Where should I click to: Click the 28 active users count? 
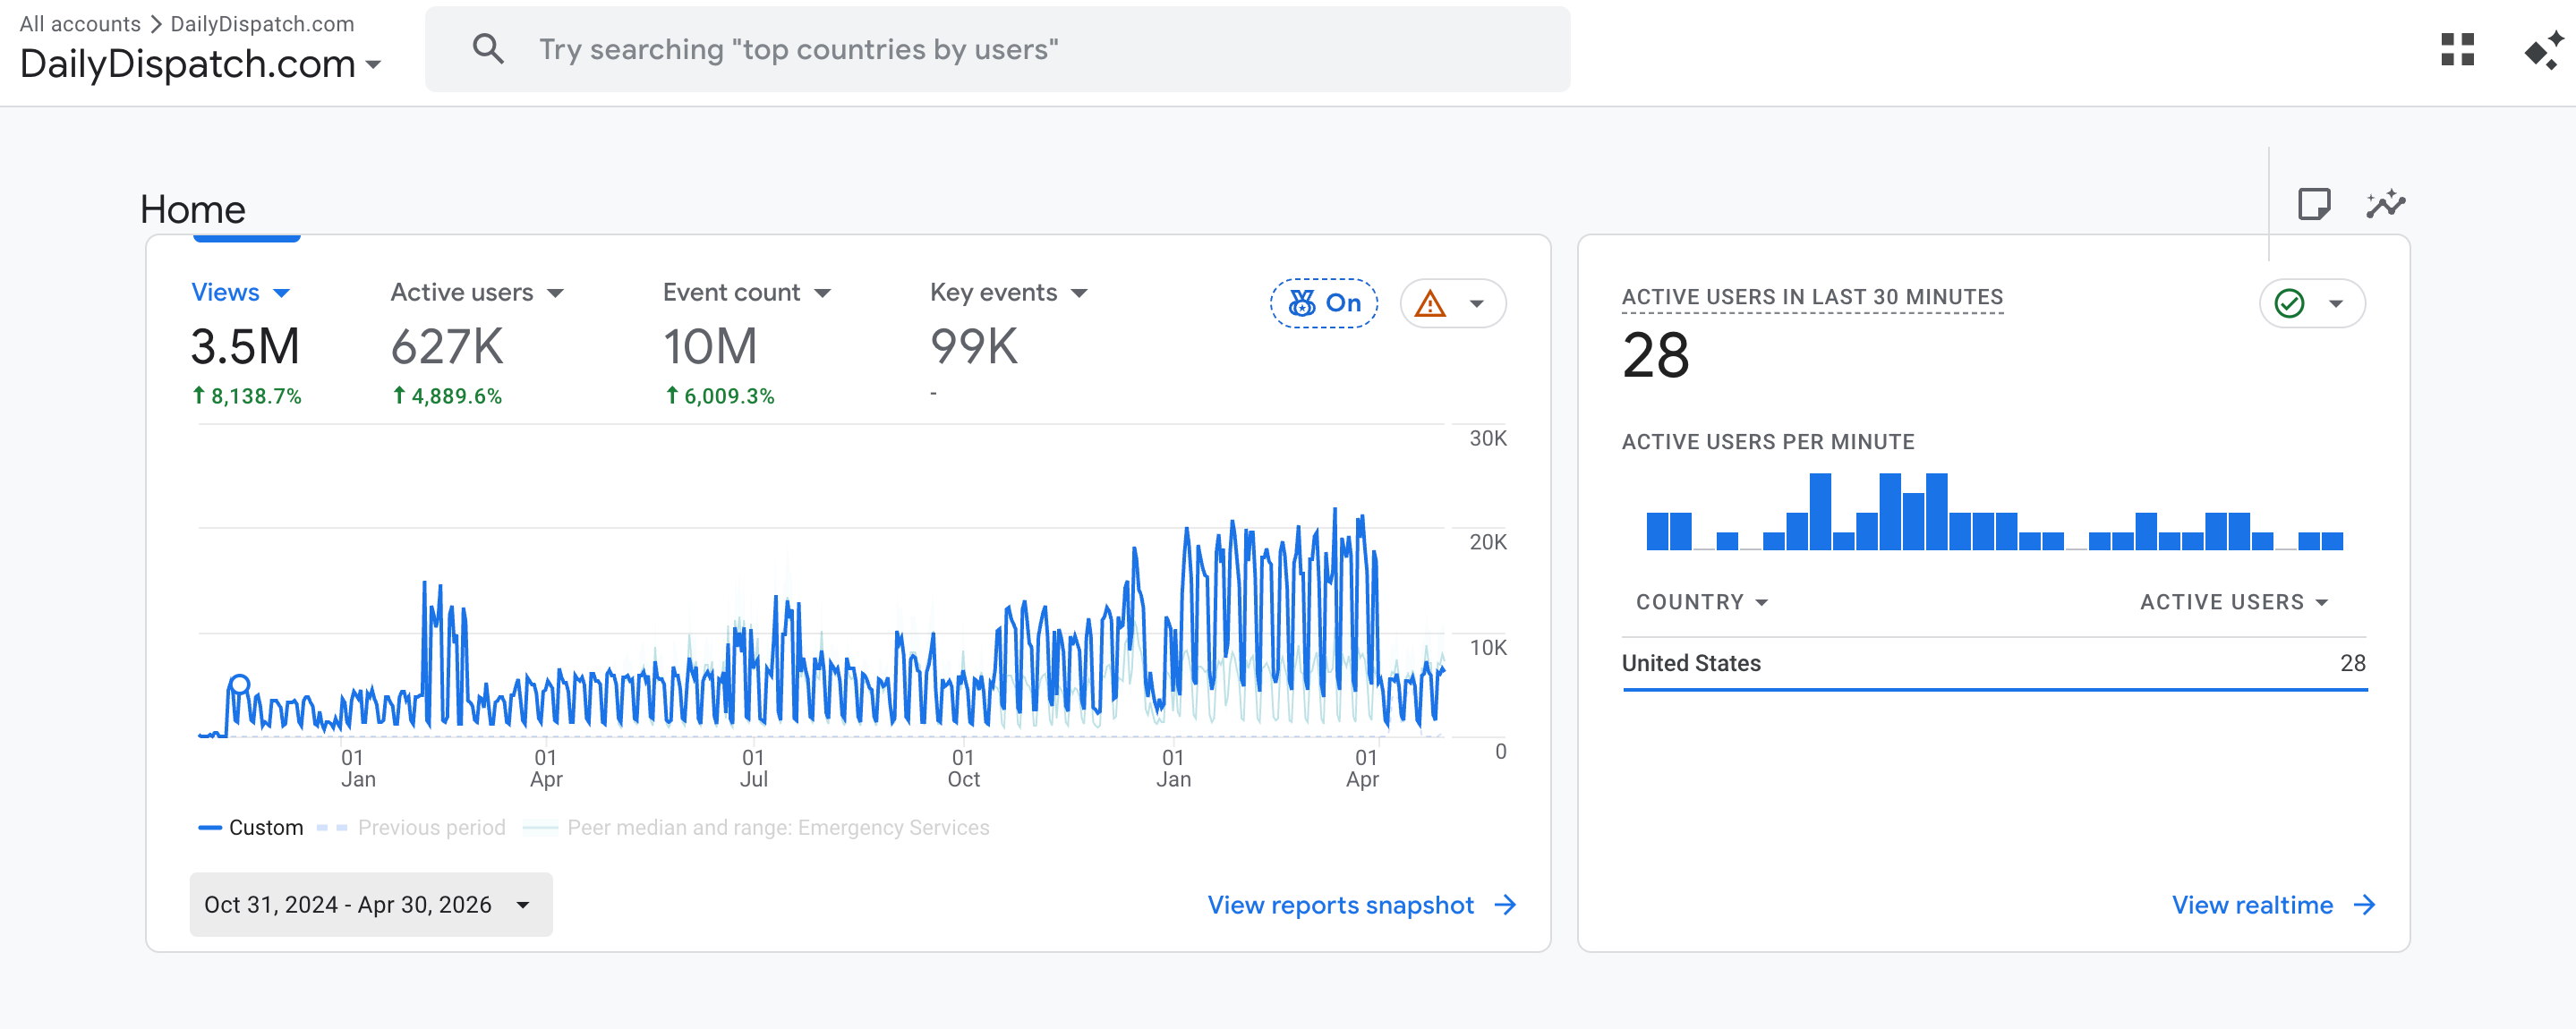tap(1656, 356)
